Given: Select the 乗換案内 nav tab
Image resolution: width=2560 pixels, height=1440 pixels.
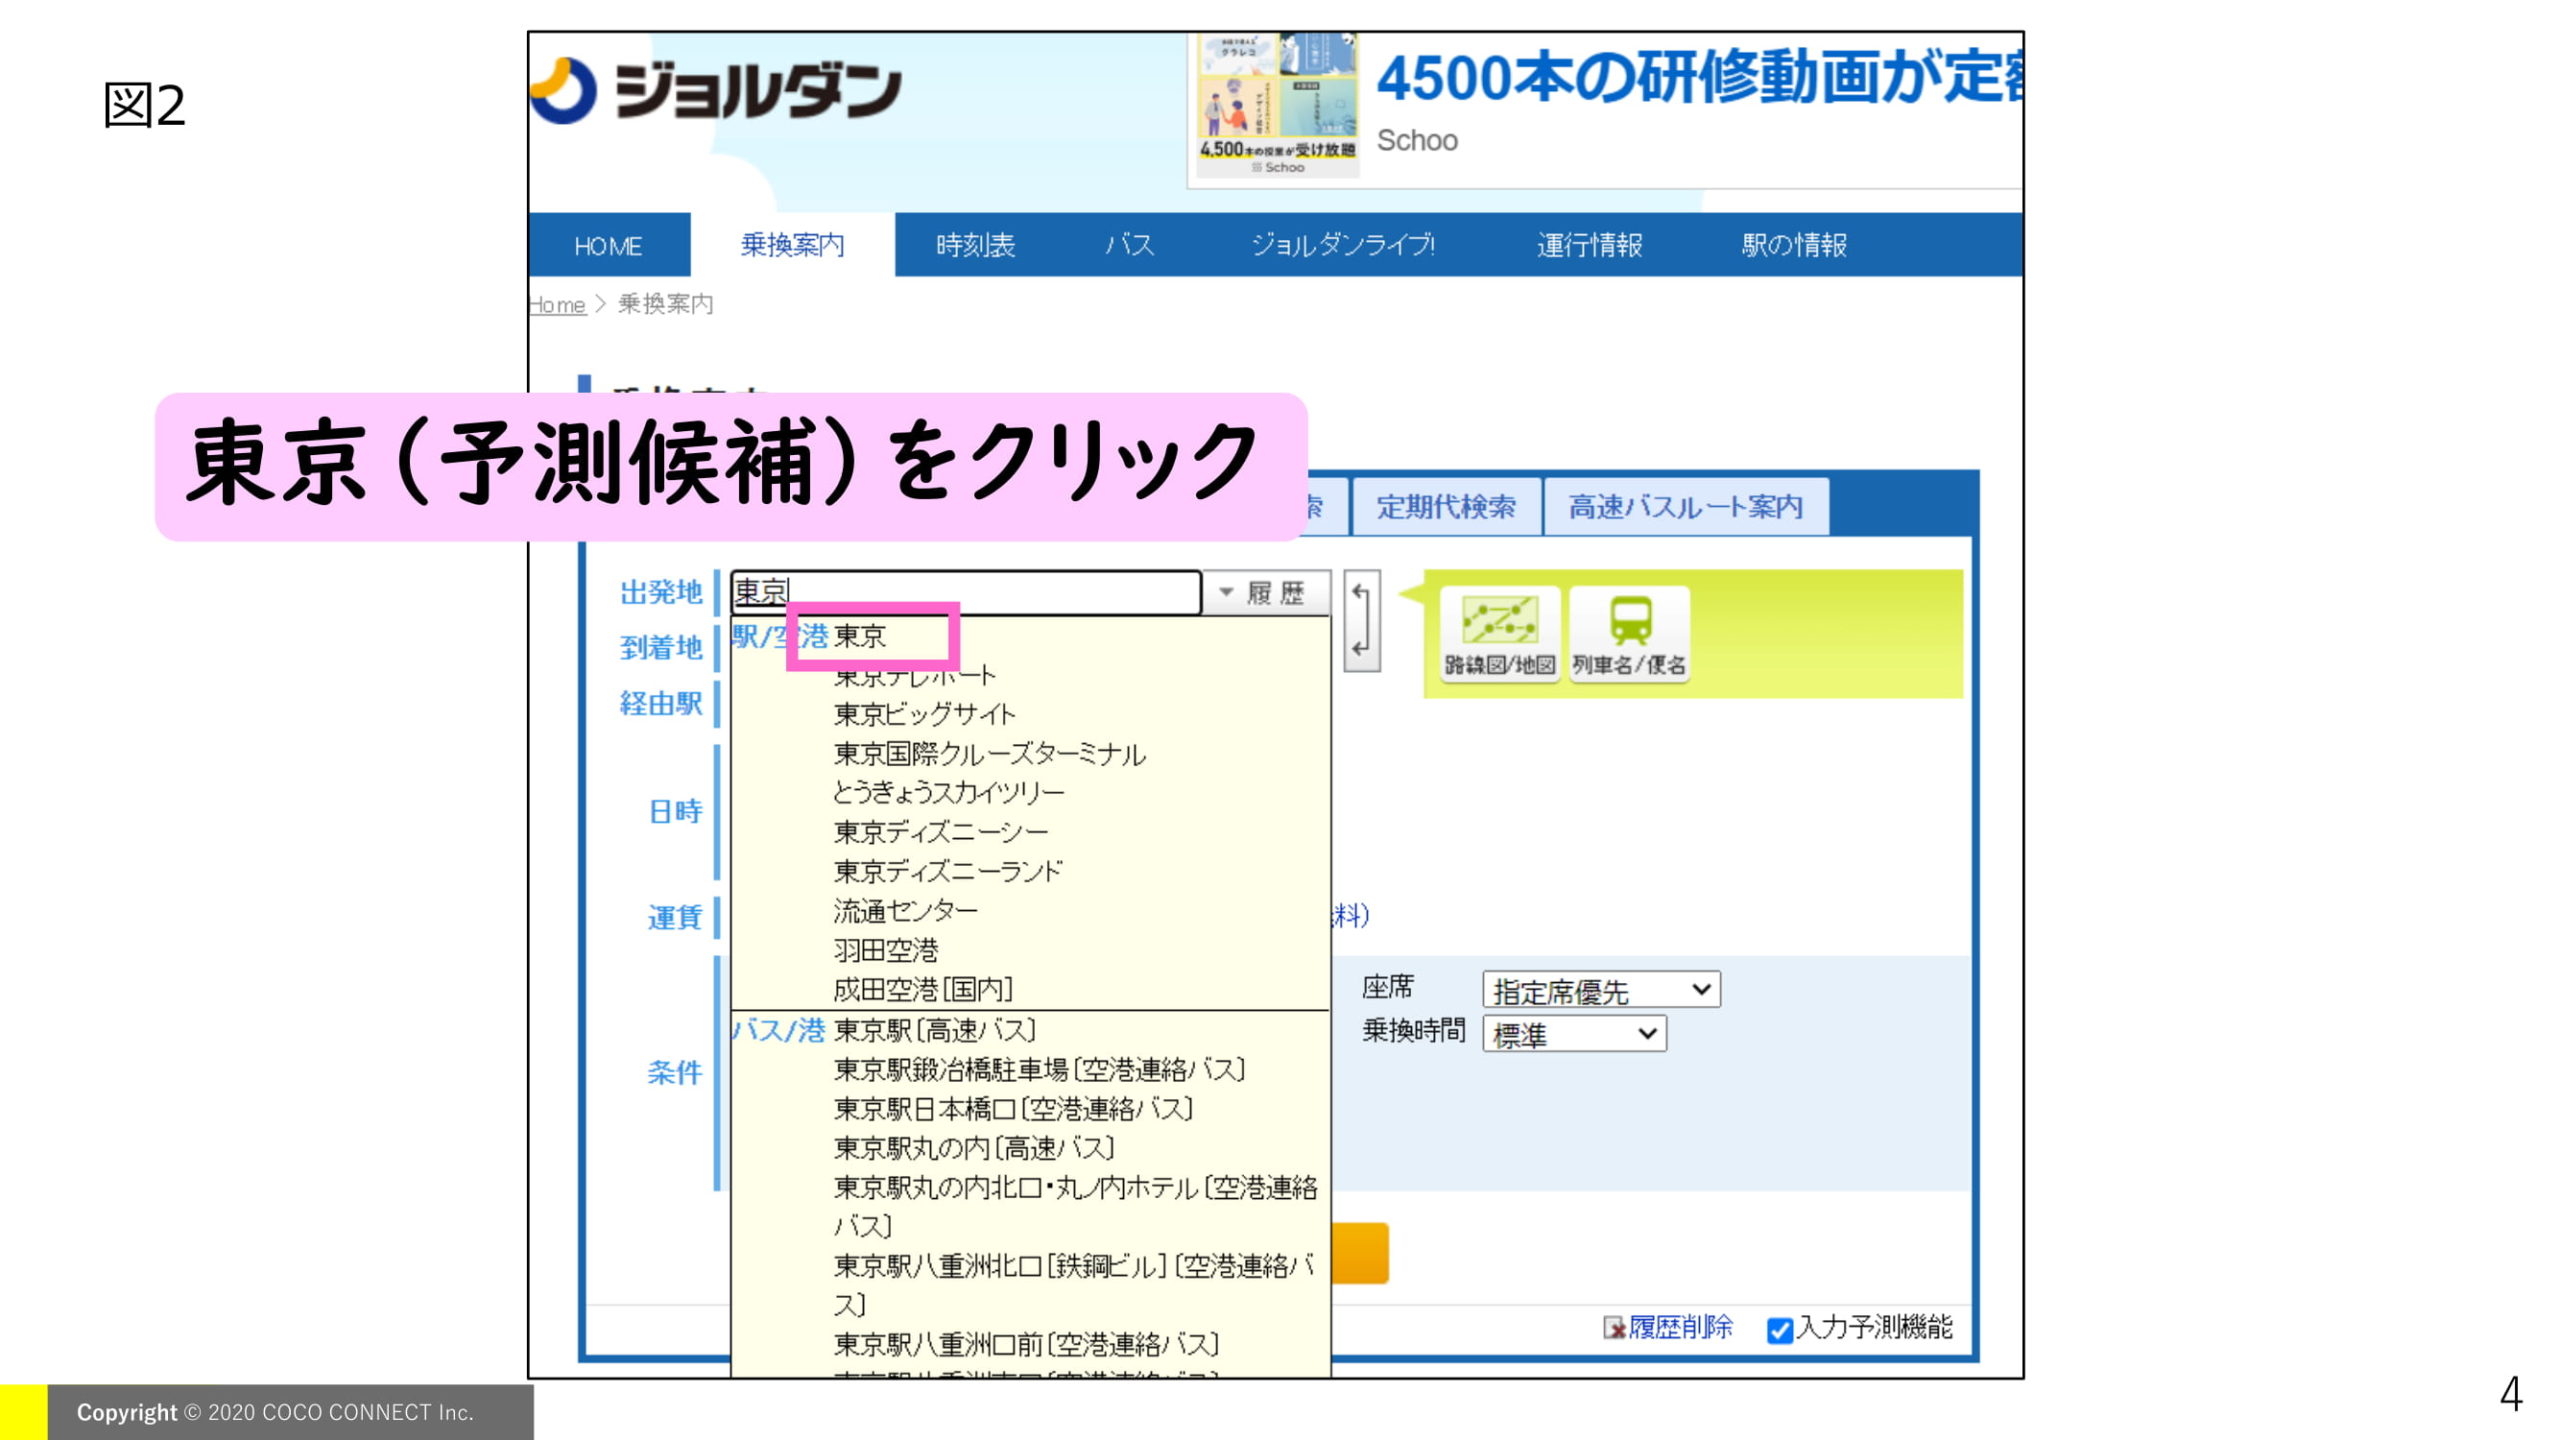Looking at the screenshot, I should click(792, 245).
